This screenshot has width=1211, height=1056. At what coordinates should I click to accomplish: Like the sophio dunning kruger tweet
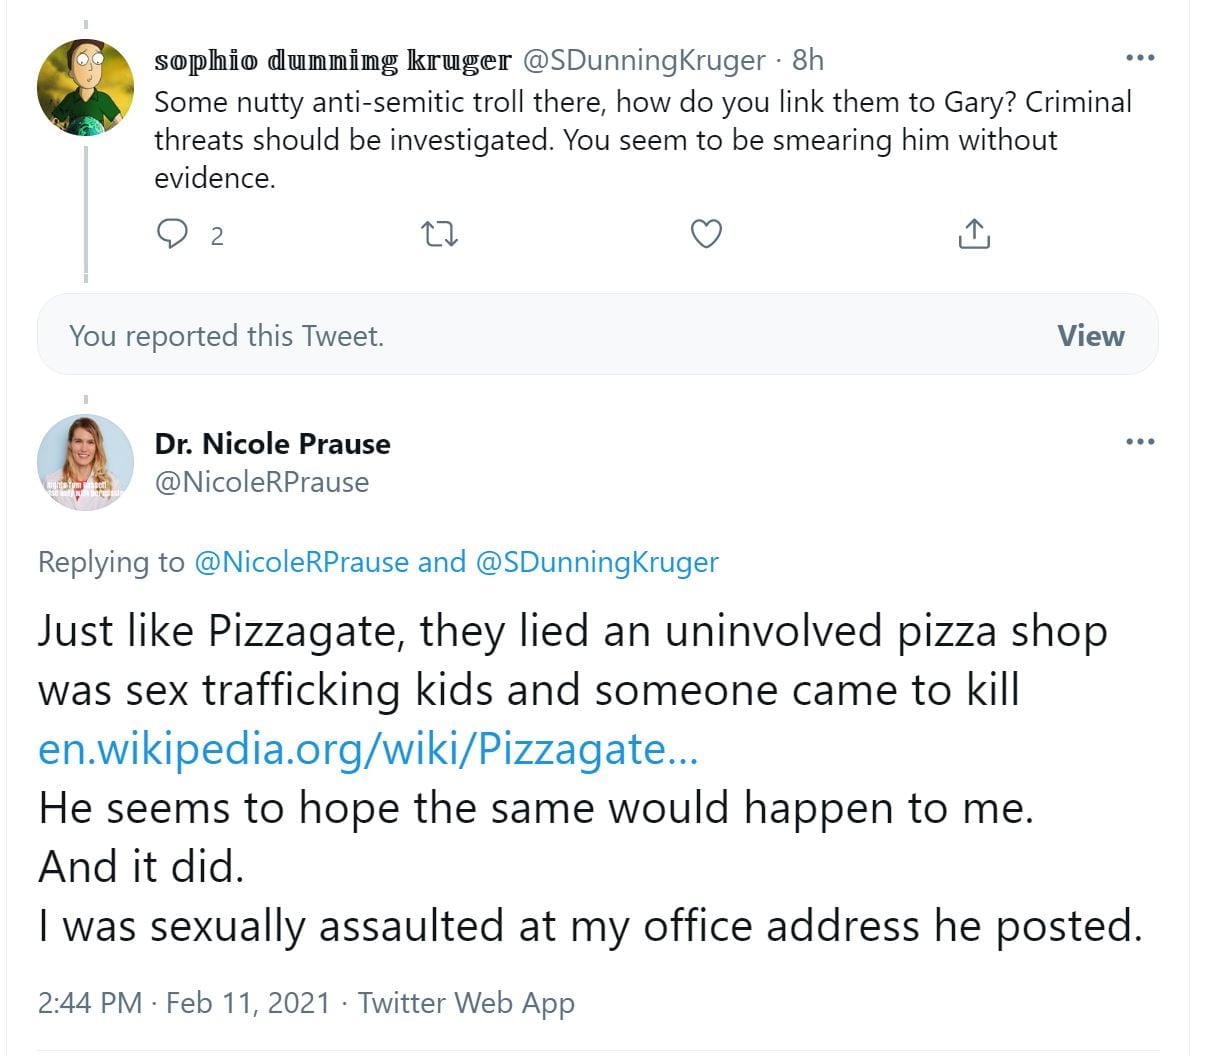tap(706, 234)
